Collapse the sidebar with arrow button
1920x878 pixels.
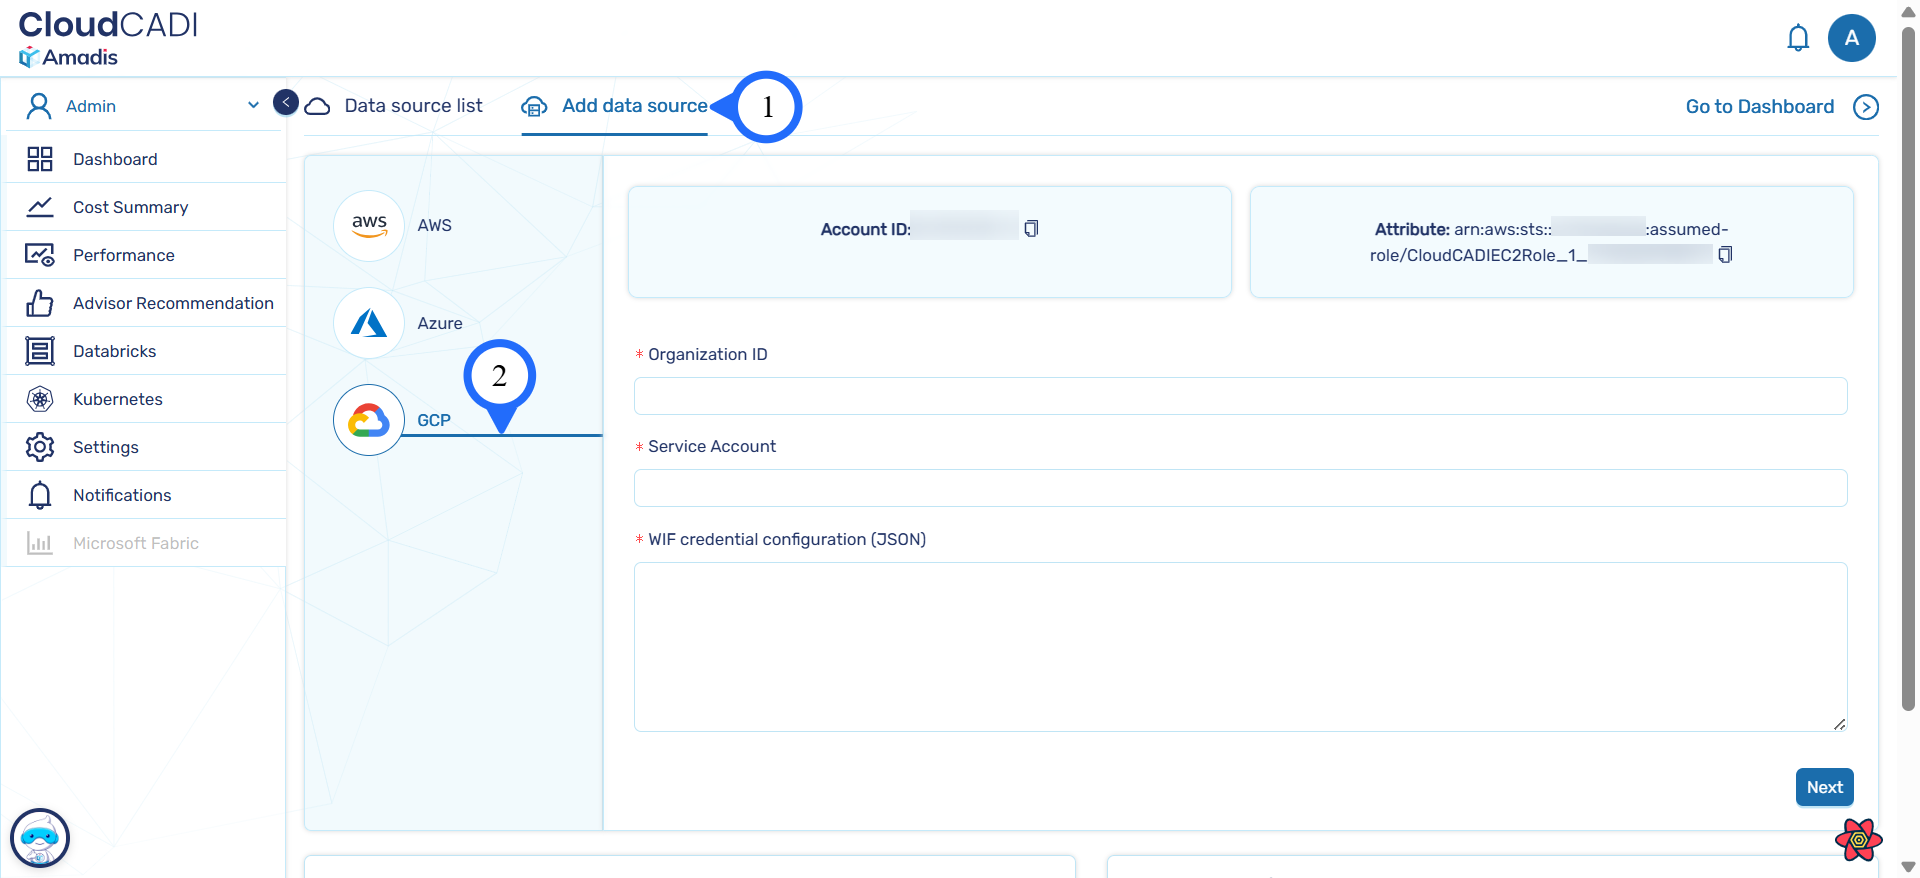(286, 102)
